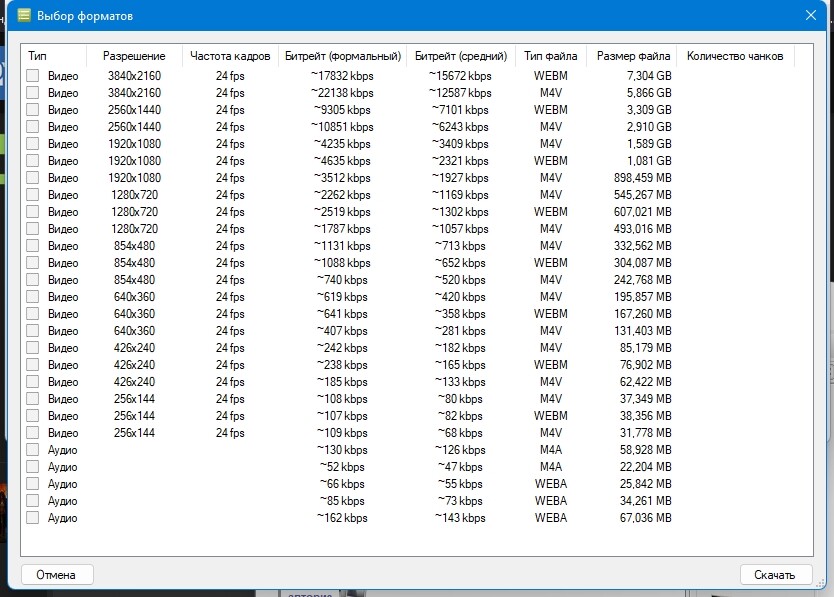
Task: Enable the 1920x1080 M4V 898,459 MB row checkbox
Action: click(x=32, y=178)
